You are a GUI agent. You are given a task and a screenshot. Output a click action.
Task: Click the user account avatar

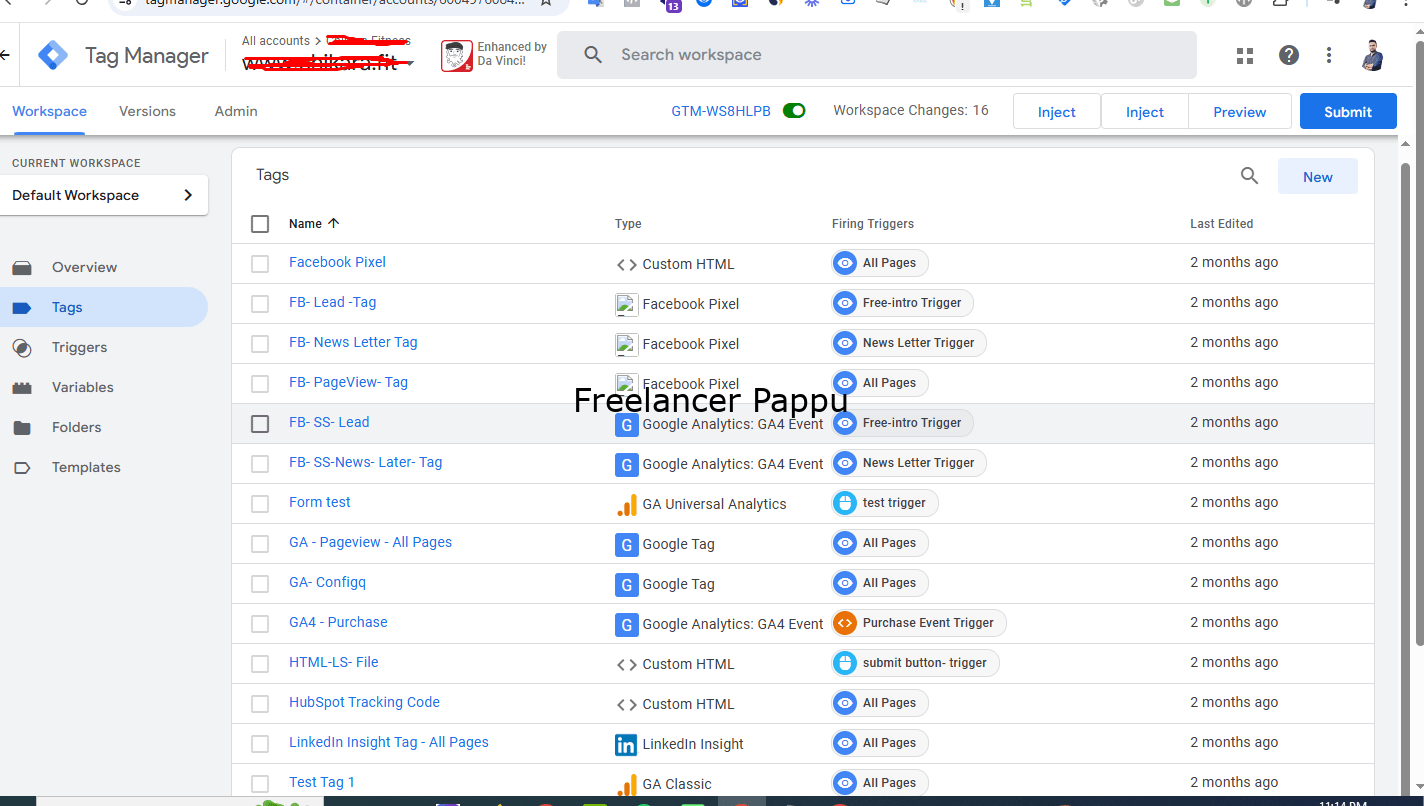tap(1373, 55)
